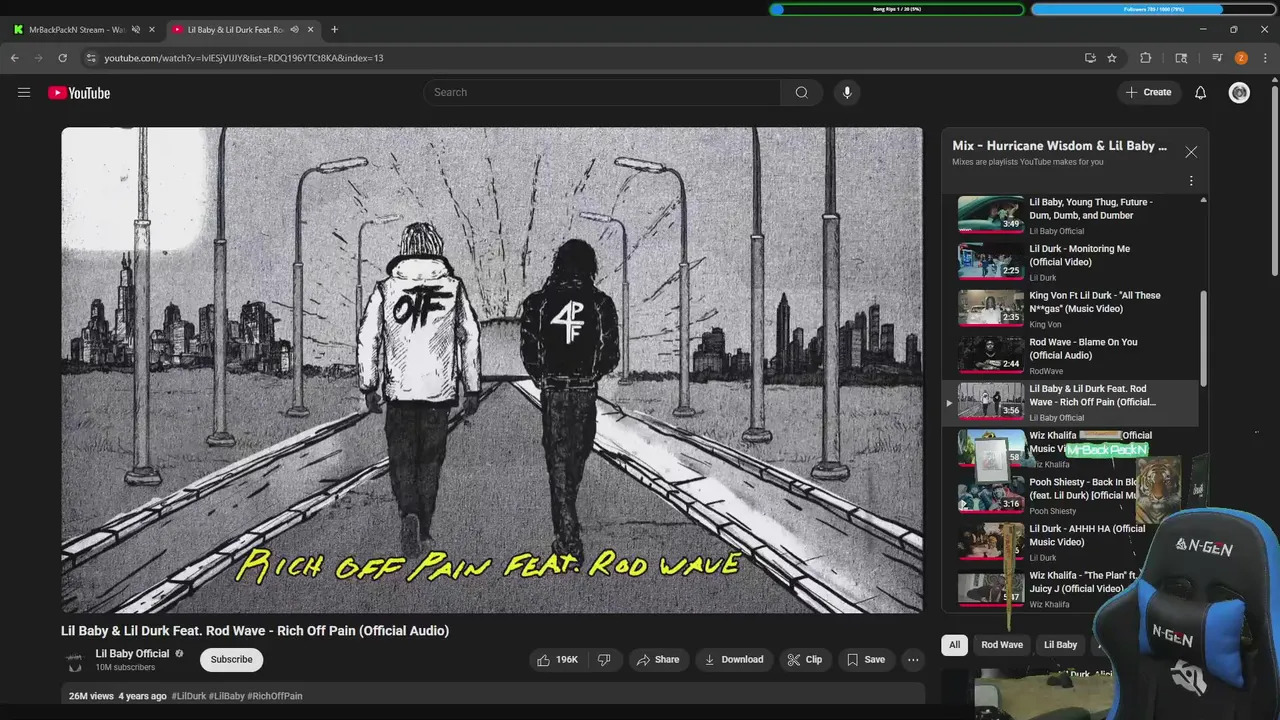The image size is (1280, 720).
Task: Click the install app icon in address bar
Action: [1090, 58]
